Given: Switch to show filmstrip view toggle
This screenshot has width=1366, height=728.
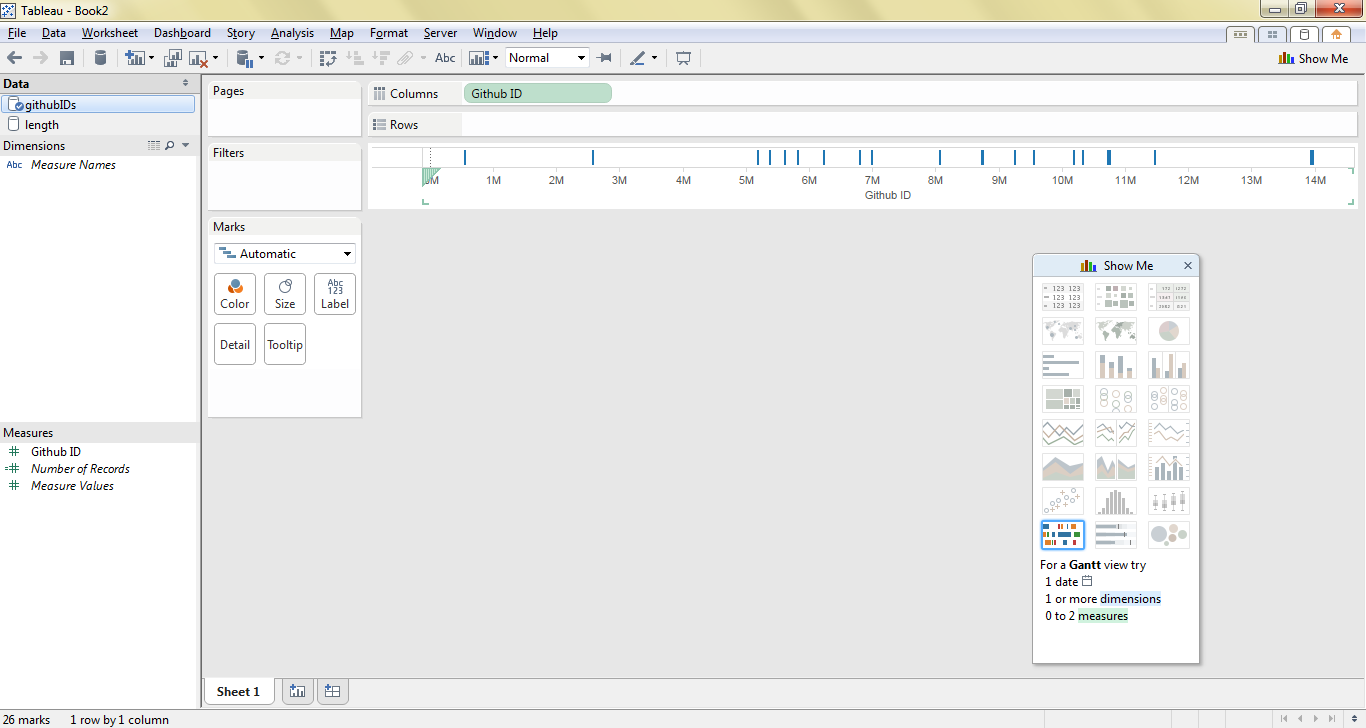Looking at the screenshot, I should 1240,34.
